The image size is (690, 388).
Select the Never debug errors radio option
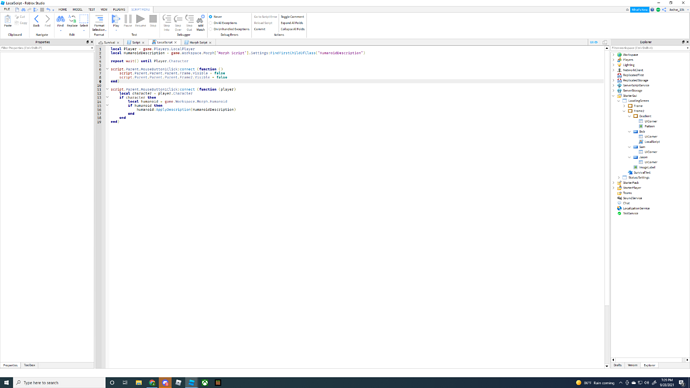(216, 17)
